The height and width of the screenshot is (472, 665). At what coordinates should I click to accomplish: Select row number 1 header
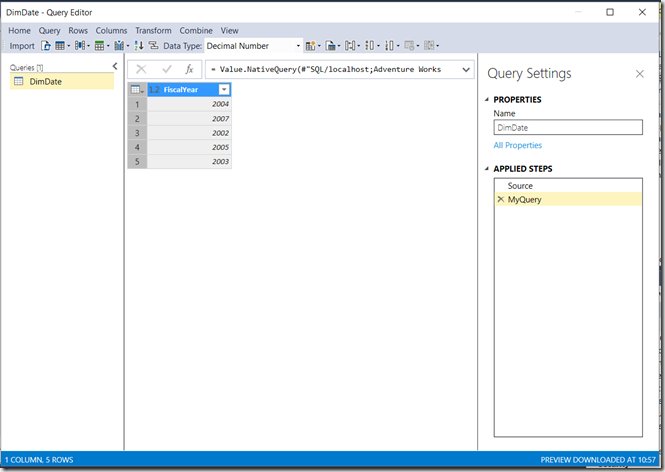137,104
